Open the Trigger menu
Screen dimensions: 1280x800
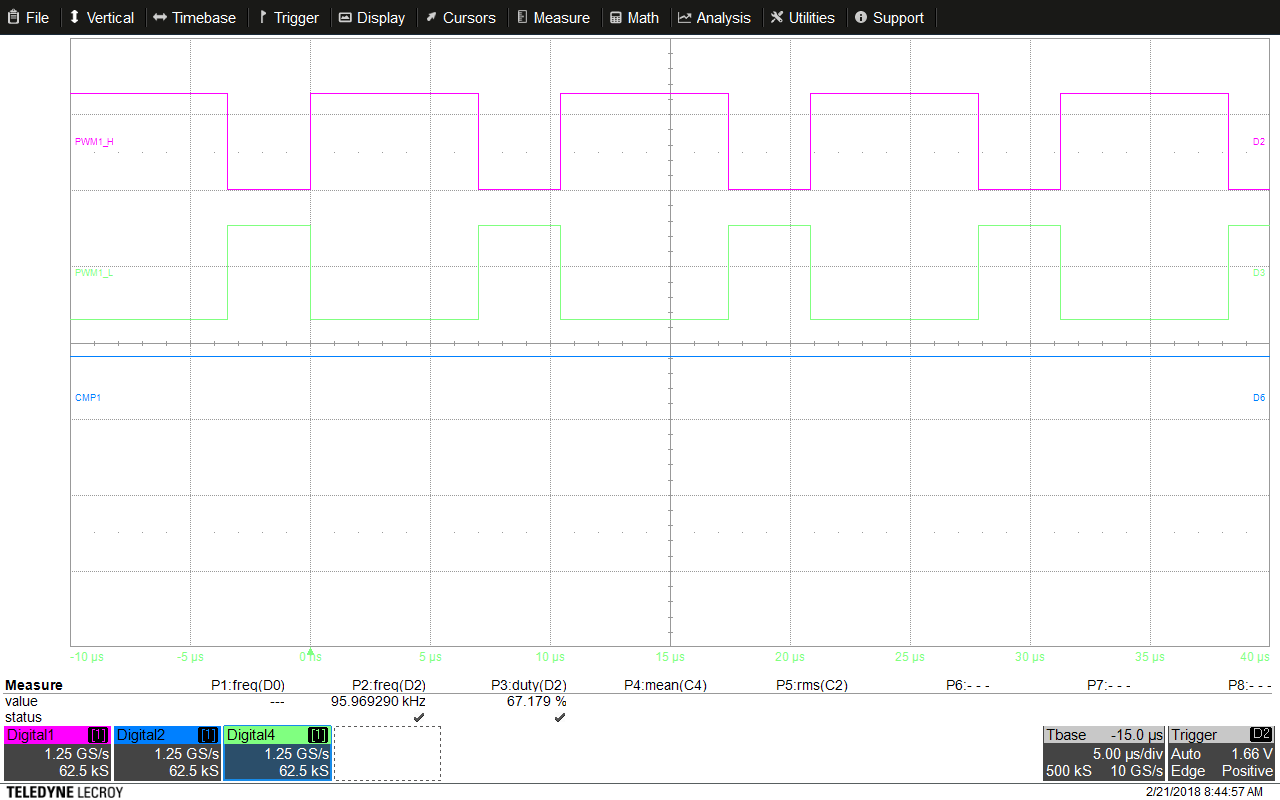[289, 18]
